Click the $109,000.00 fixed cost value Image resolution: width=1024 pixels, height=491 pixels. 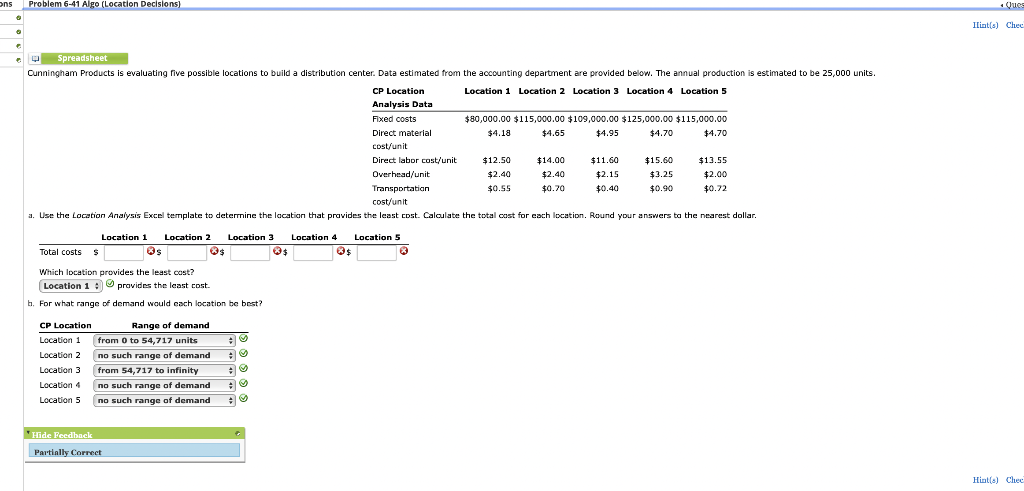[x=592, y=119]
